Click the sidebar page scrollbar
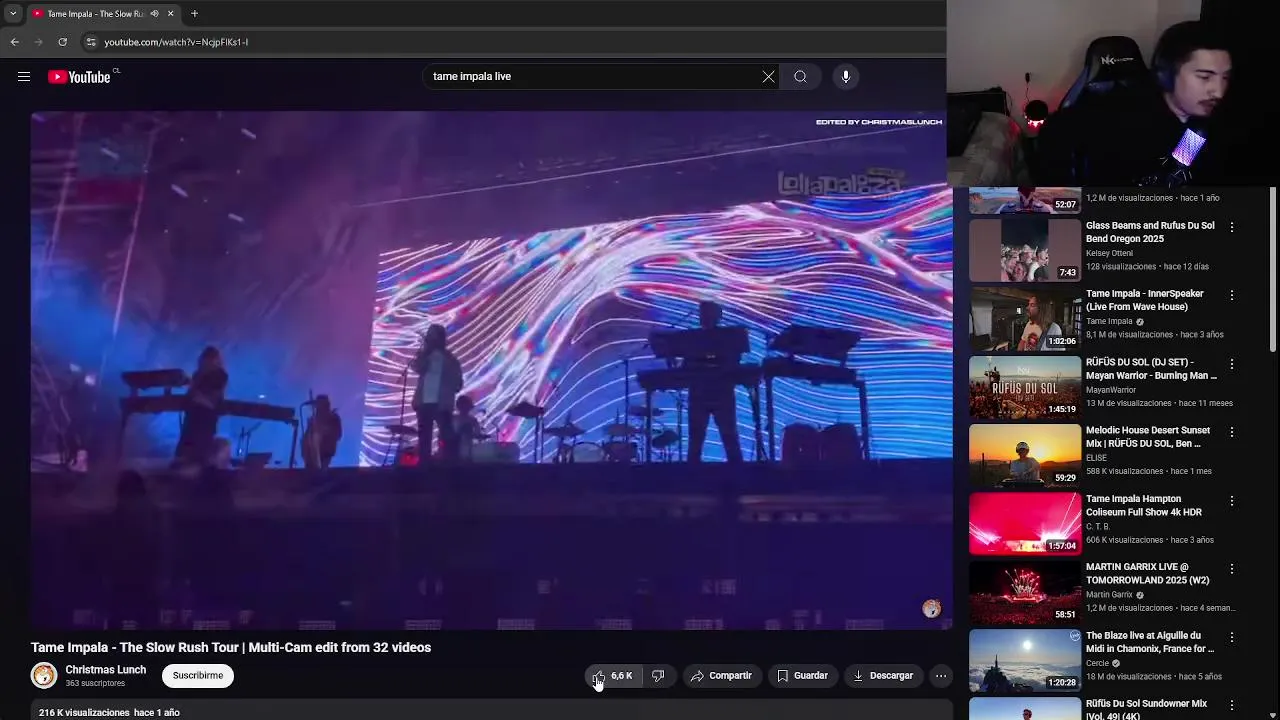This screenshot has height=720, width=1280. click(1273, 270)
